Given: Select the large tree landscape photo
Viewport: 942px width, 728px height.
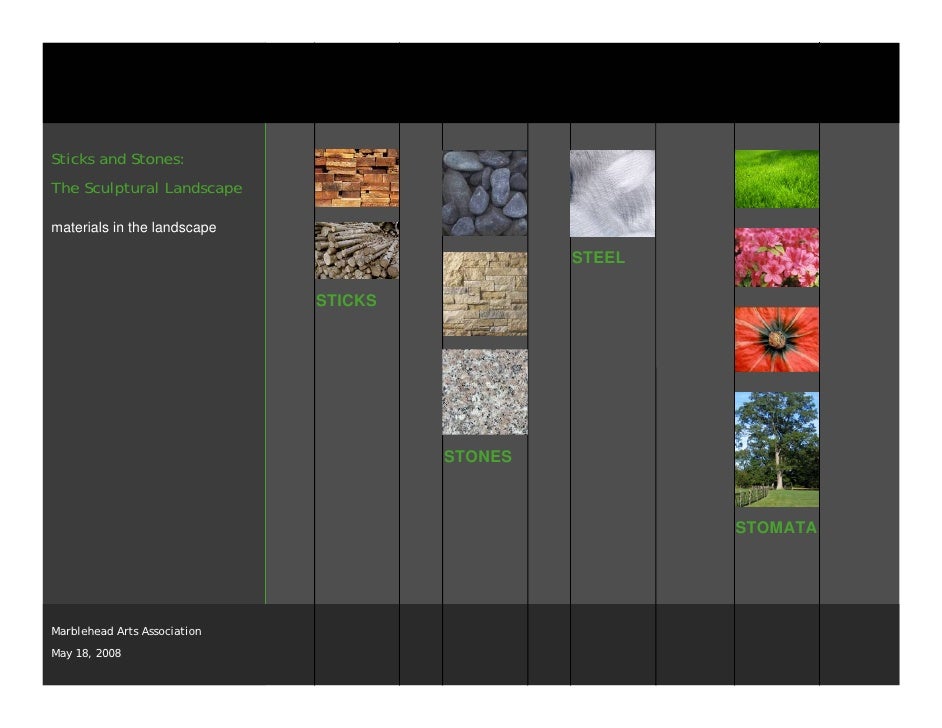Looking at the screenshot, I should tap(777, 449).
